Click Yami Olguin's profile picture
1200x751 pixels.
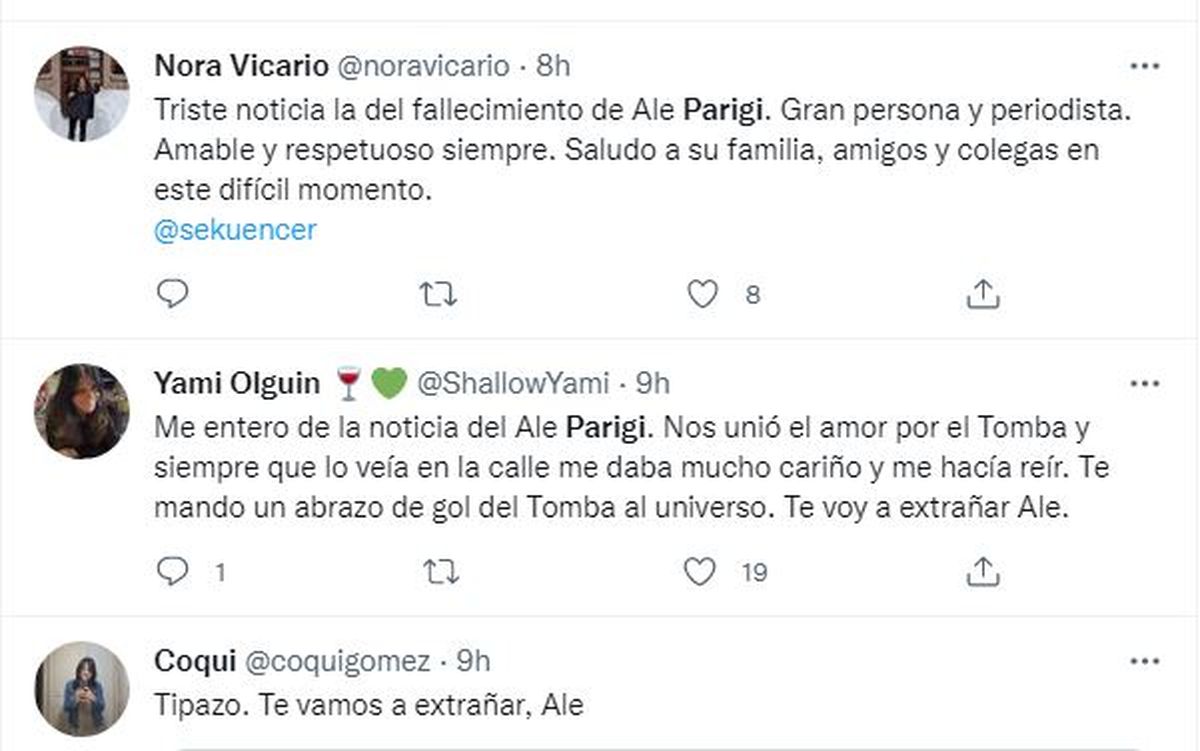click(82, 411)
